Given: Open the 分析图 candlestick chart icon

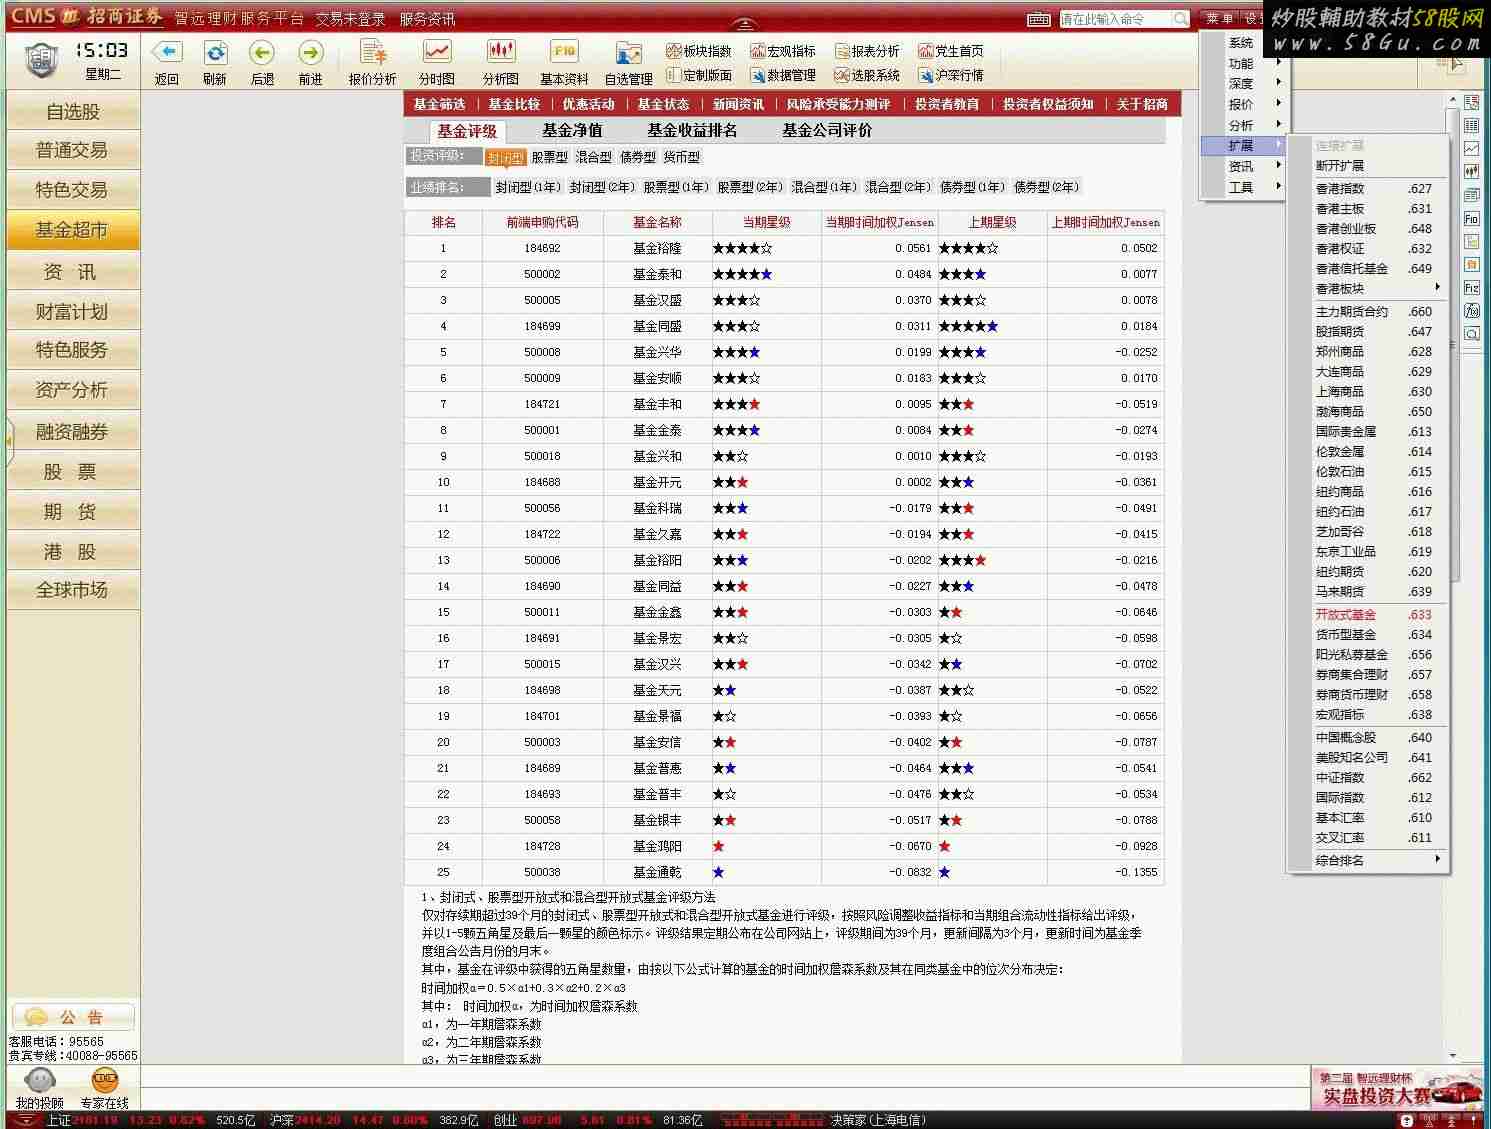Looking at the screenshot, I should (501, 52).
